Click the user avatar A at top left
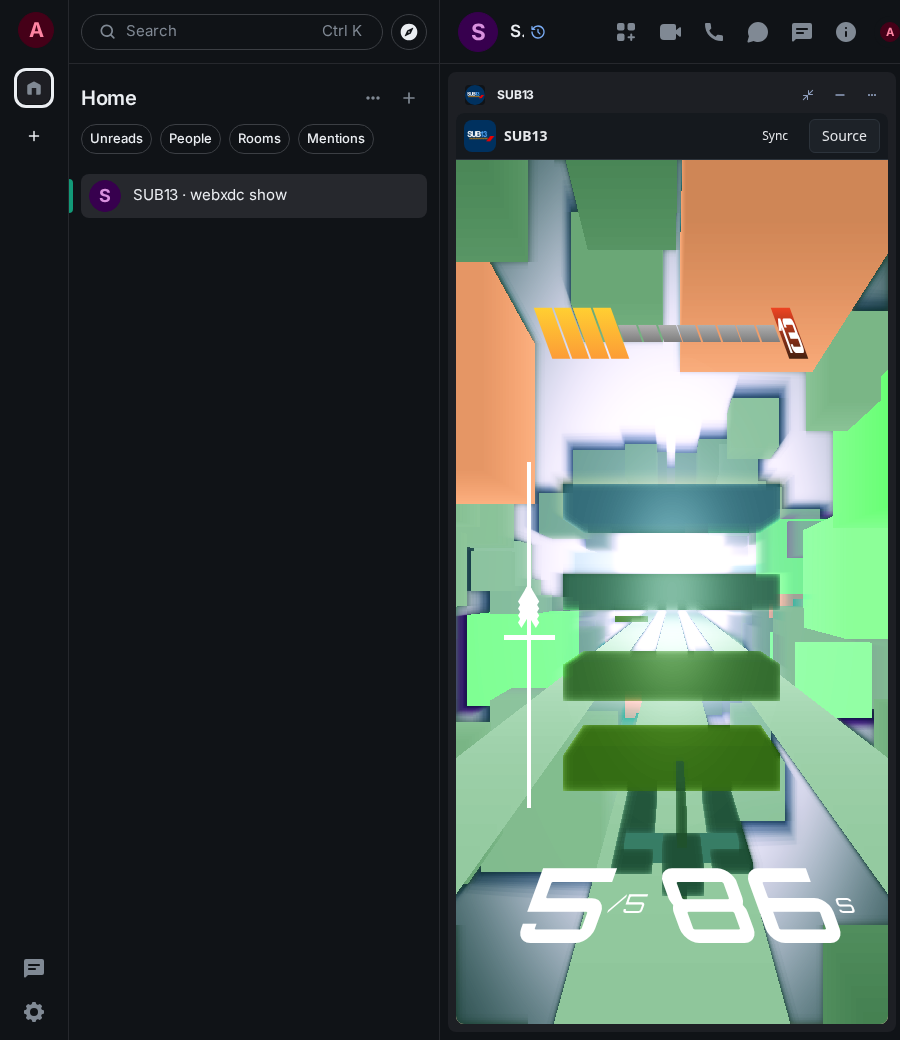Viewport: 900px width, 1040px height. tap(36, 30)
